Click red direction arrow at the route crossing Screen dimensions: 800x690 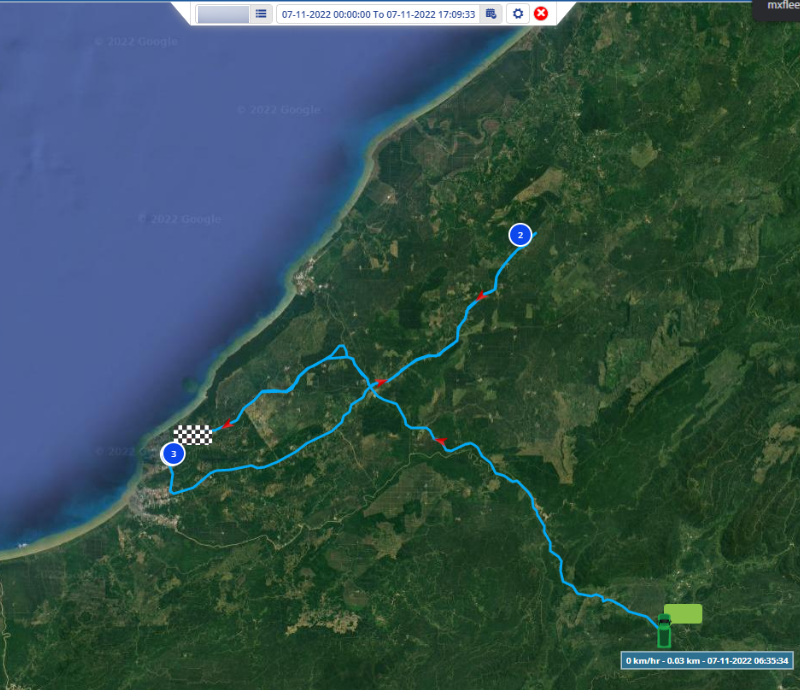pyautogui.click(x=380, y=382)
